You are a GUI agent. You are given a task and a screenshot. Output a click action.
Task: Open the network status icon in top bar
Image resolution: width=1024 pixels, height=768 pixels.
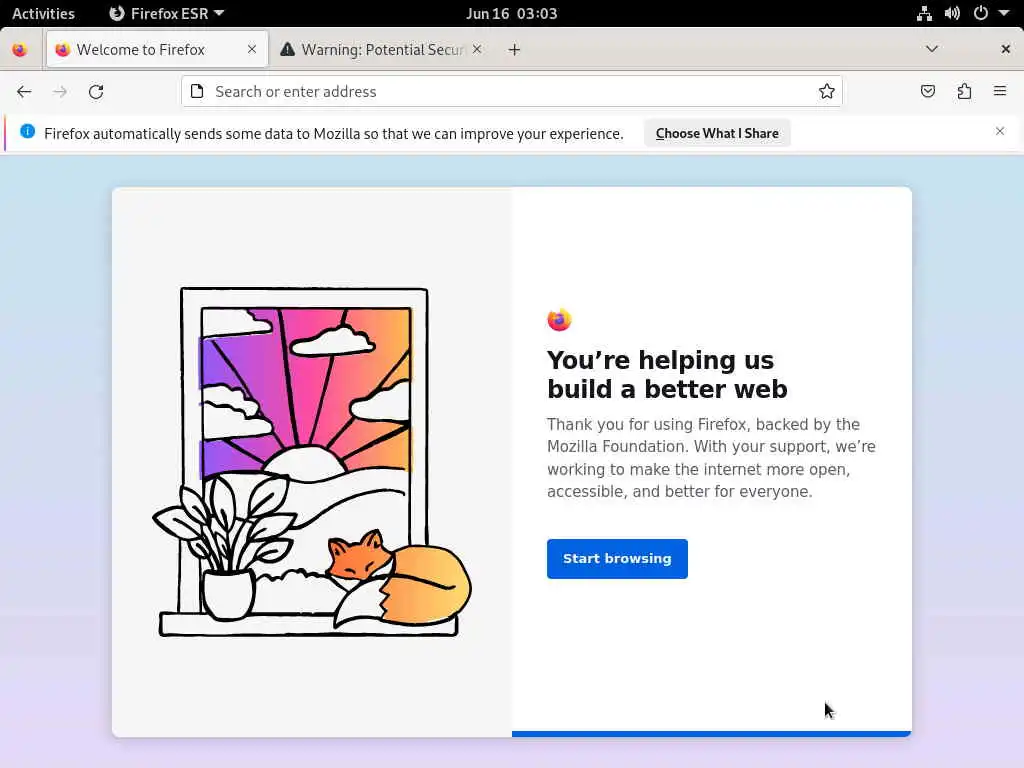click(x=924, y=13)
